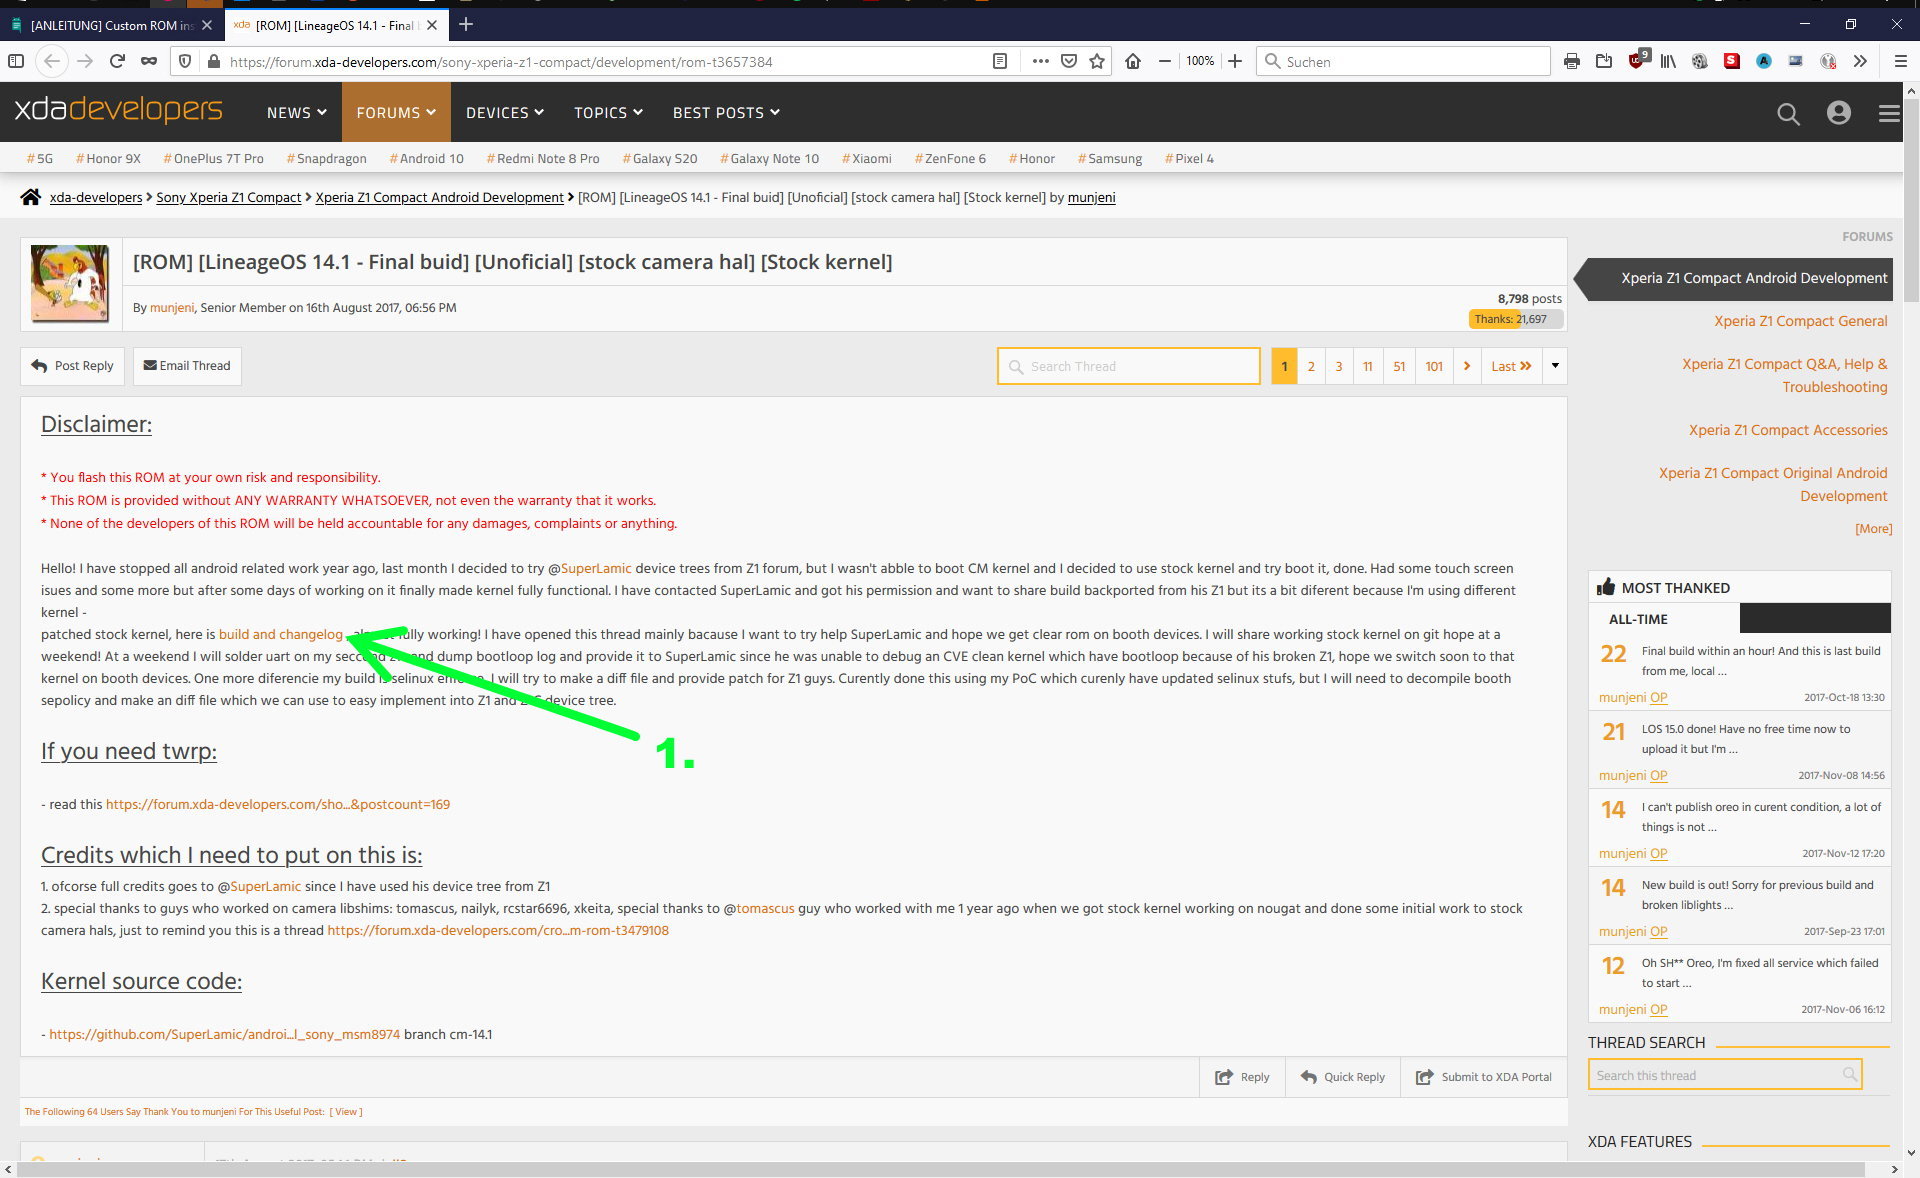Jump to Last thread page
This screenshot has width=1920, height=1178.
(x=1511, y=366)
